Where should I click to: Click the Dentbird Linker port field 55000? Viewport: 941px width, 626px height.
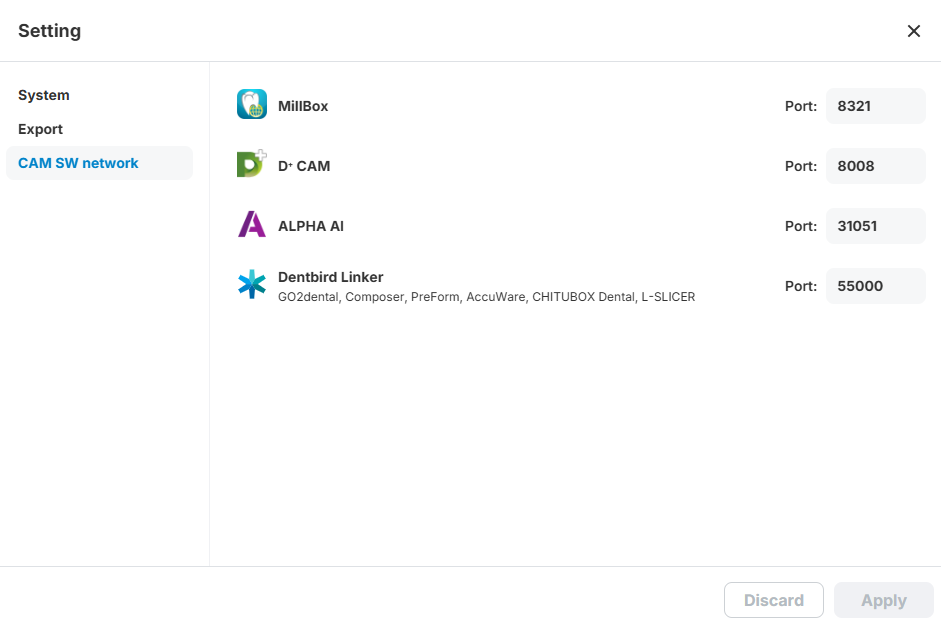875,286
